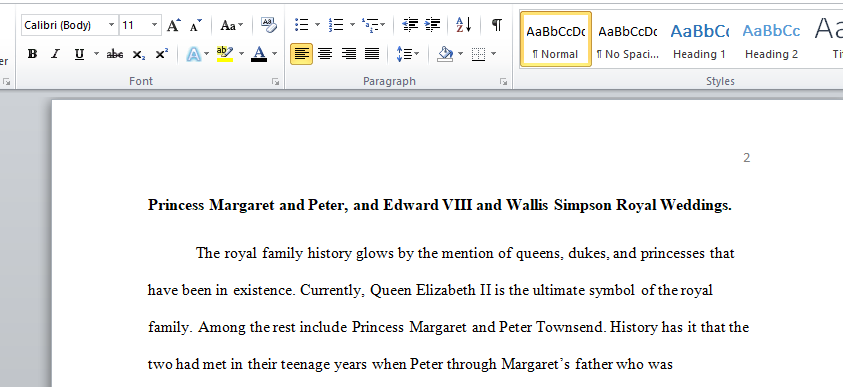Screen dimensions: 843x387
Task: Apply the No Spacing style
Action: 627,39
